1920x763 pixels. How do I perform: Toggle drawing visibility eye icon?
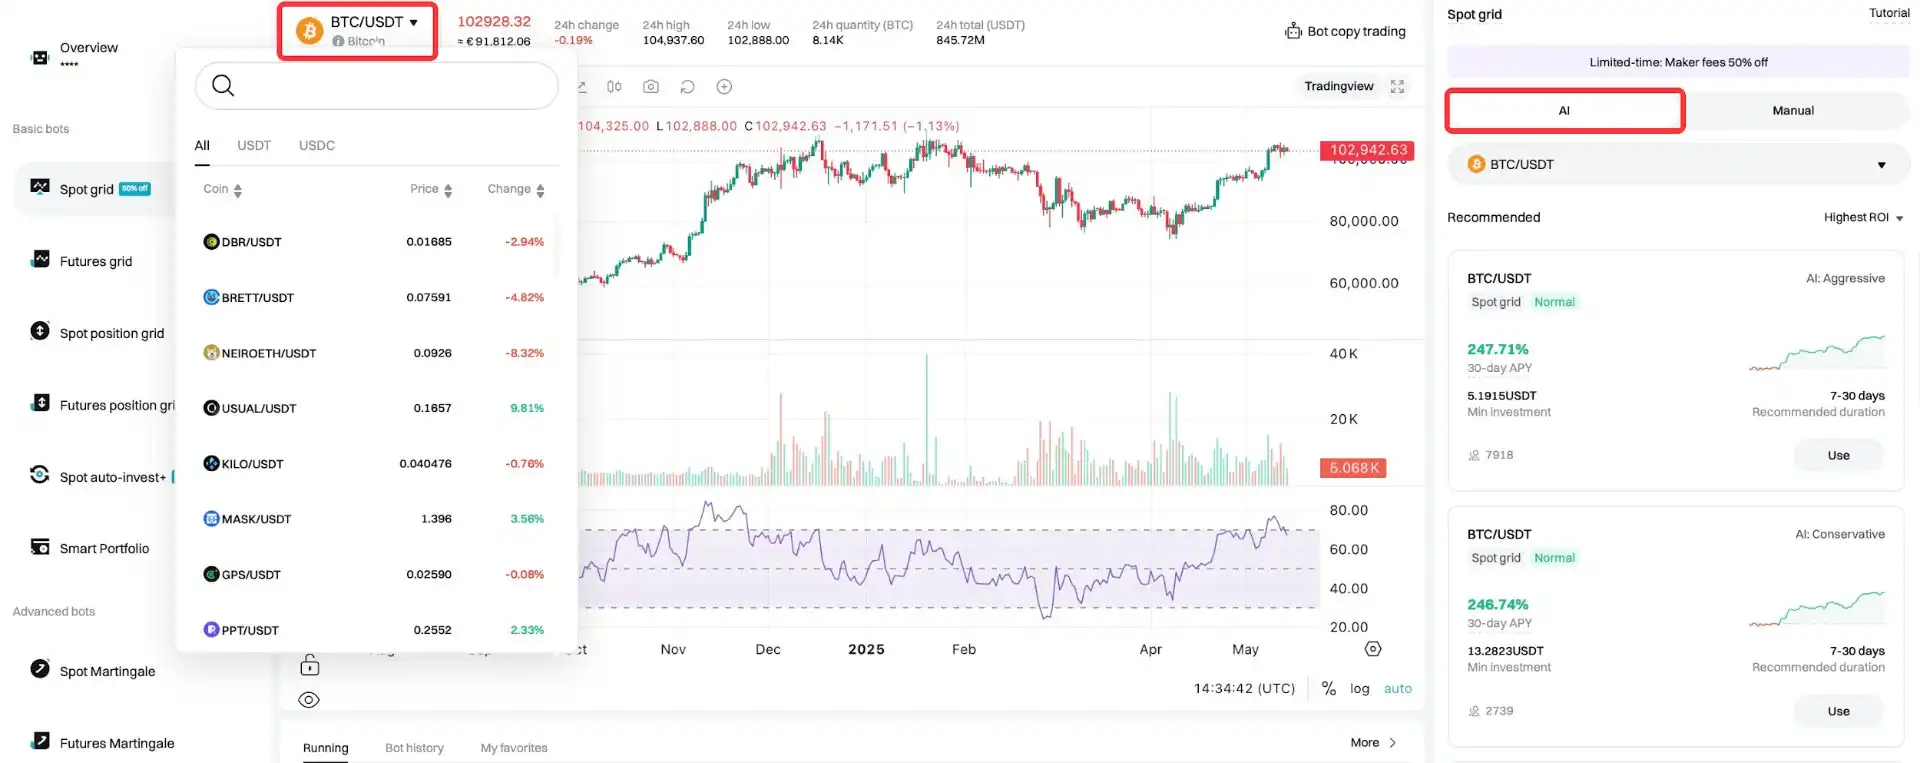click(309, 700)
